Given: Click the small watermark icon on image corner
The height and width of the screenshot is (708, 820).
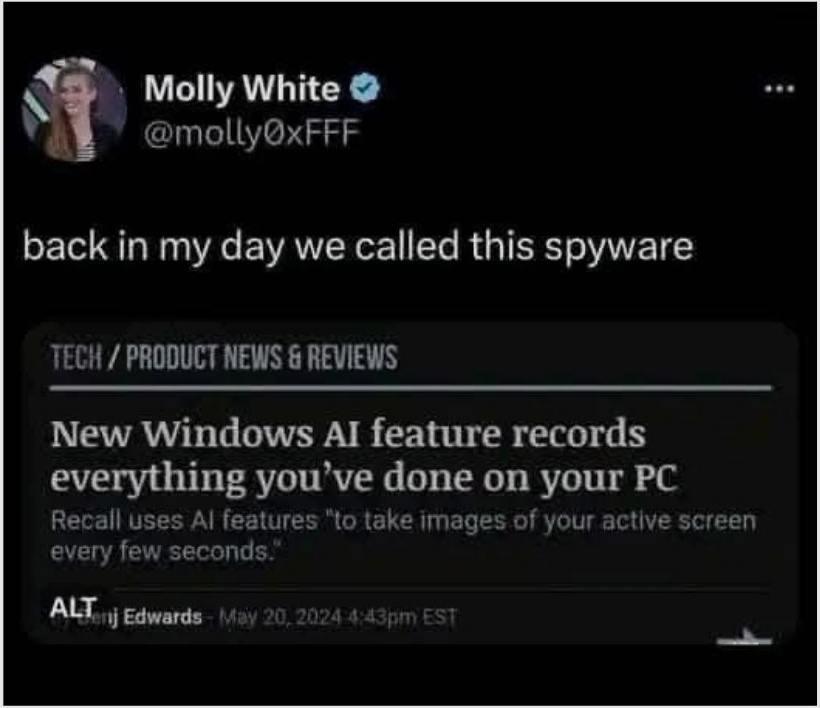Looking at the screenshot, I should click(x=744, y=636).
